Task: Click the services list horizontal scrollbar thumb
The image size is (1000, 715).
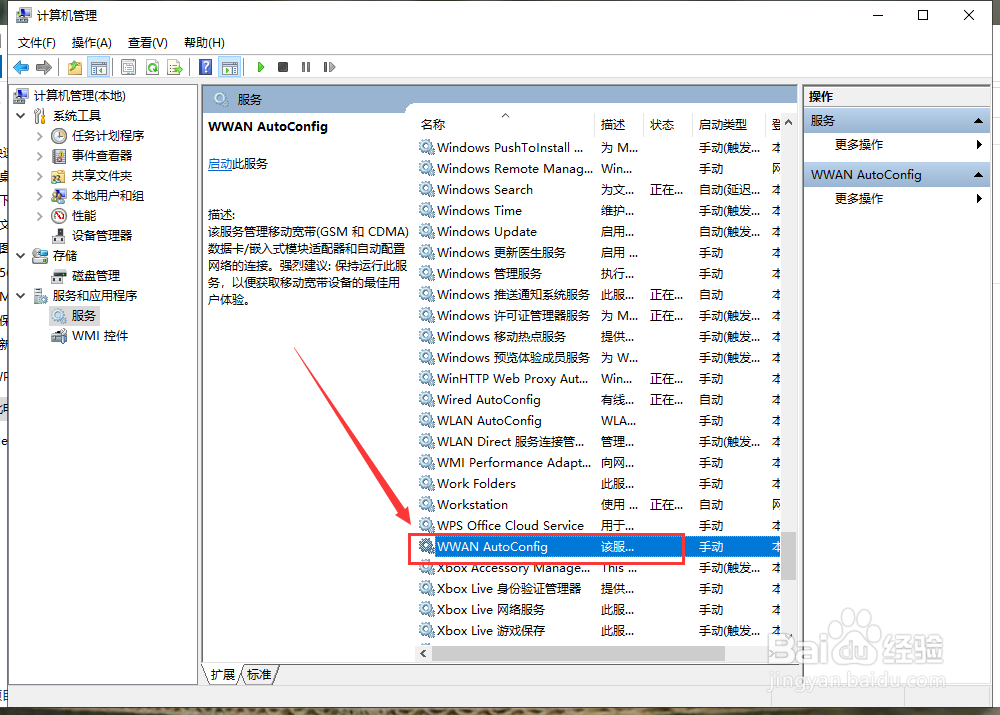Action: tap(578, 654)
